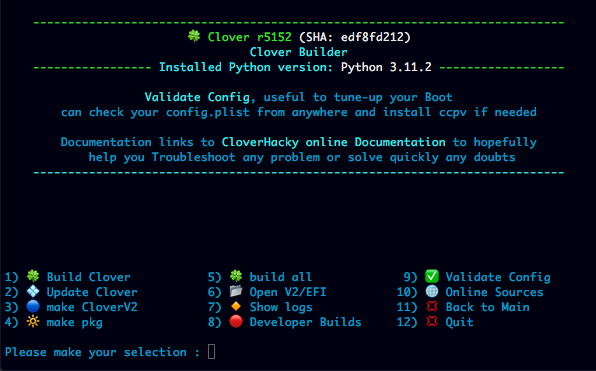The width and height of the screenshot is (596, 371).
Task: Click the 'Clover r5152' version text
Action: click(250, 37)
